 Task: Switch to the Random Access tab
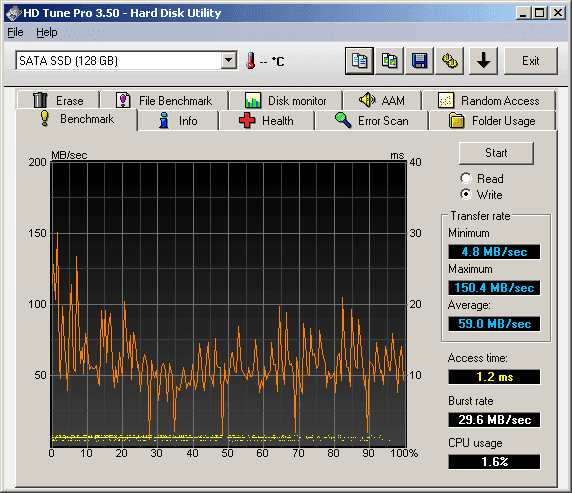click(489, 100)
